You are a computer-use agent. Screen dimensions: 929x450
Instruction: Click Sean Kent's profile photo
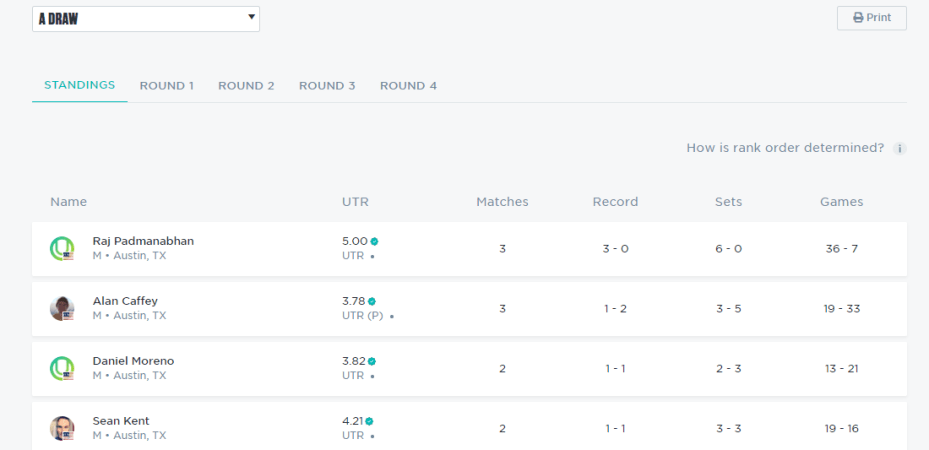[x=62, y=429]
